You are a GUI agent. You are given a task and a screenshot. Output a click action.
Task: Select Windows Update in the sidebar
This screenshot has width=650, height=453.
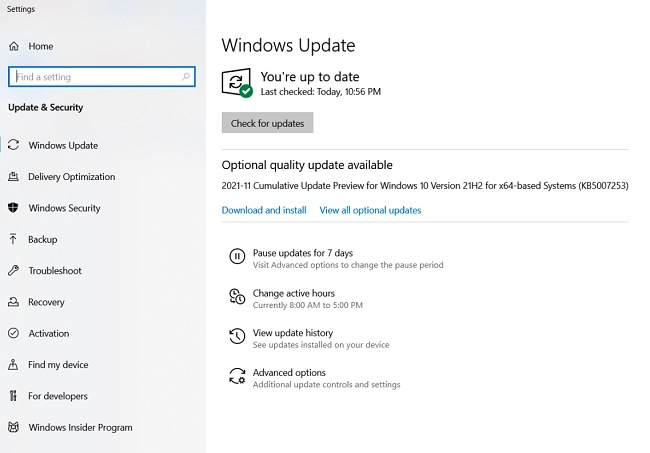click(63, 145)
